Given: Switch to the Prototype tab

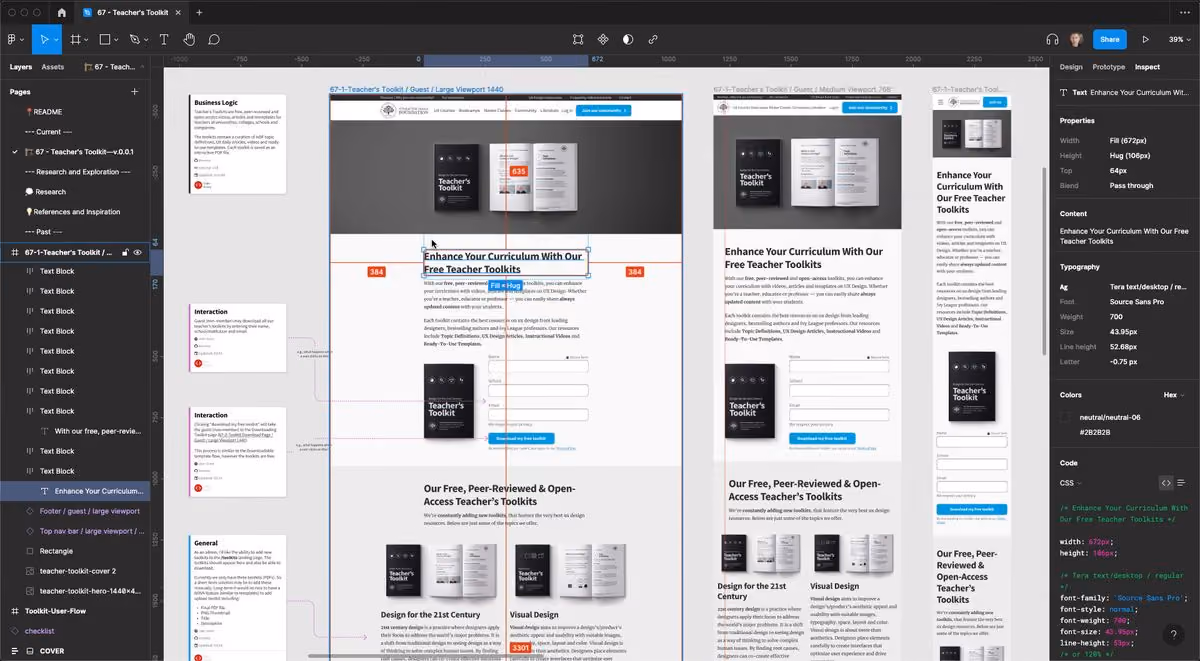Looking at the screenshot, I should tap(1108, 67).
